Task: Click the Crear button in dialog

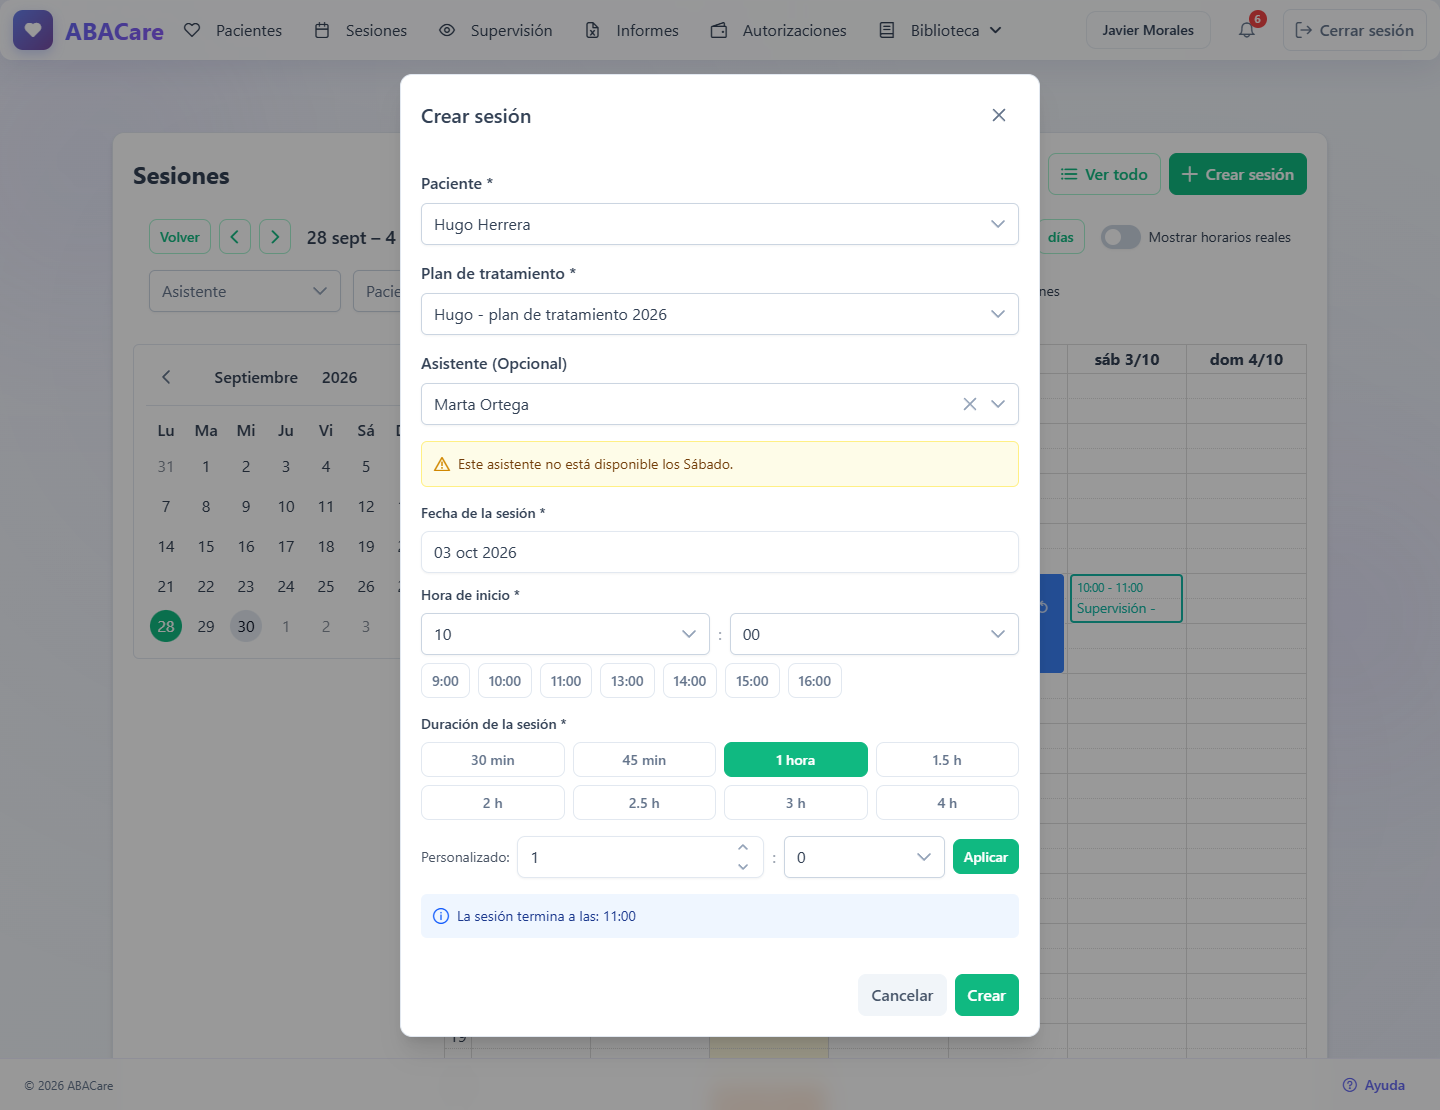Action: pos(987,995)
